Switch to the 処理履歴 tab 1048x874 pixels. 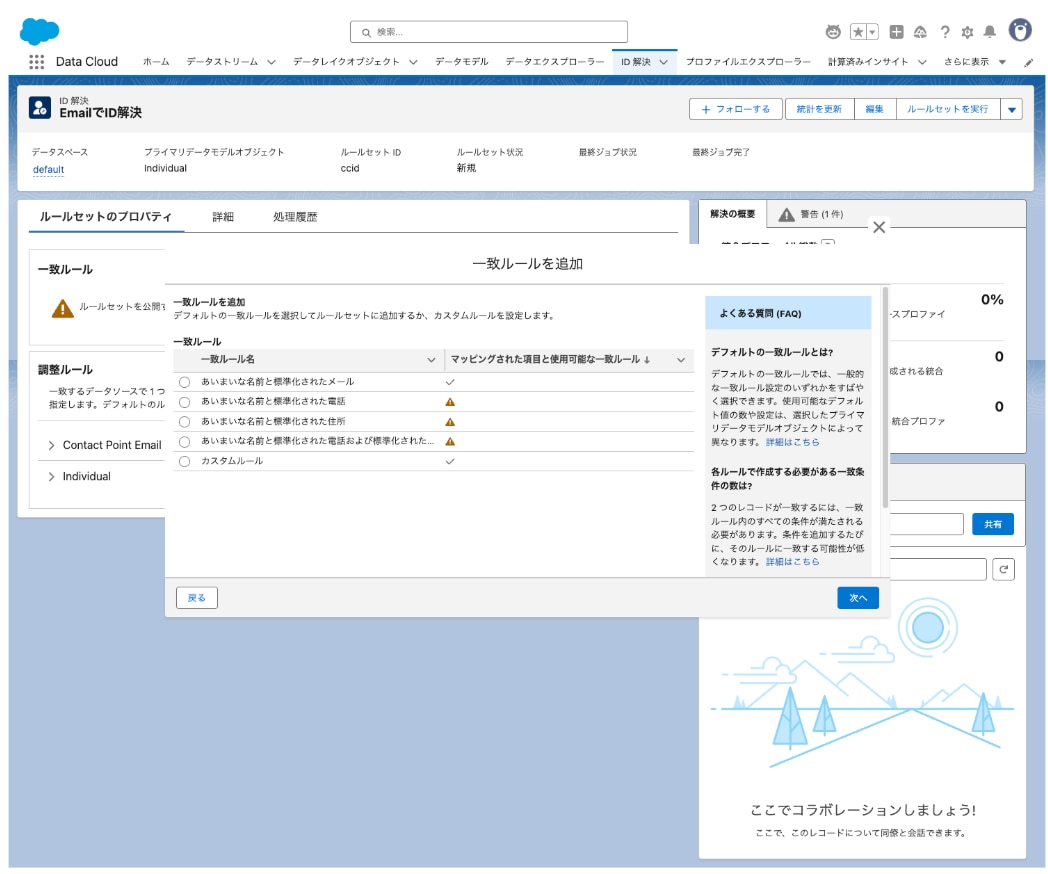pyautogui.click(x=295, y=217)
